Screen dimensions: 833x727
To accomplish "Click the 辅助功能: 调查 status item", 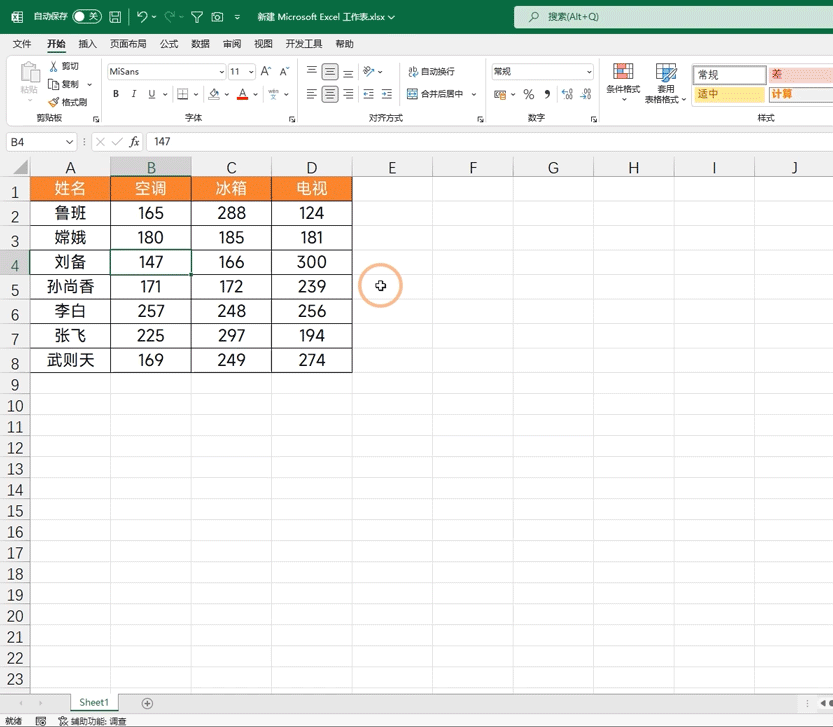I will (92, 721).
